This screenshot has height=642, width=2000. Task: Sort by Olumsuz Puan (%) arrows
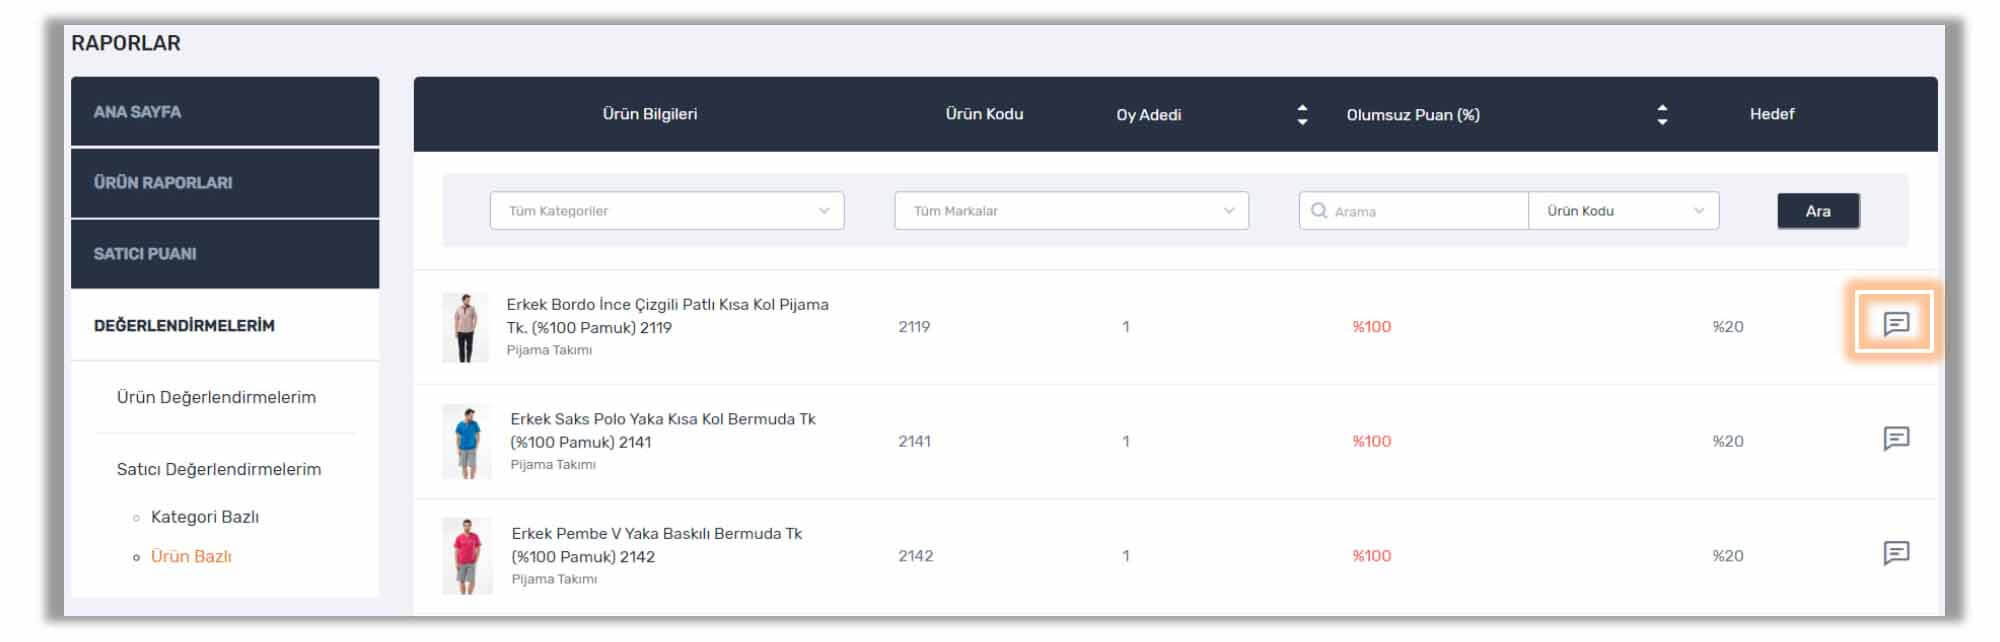[1662, 114]
